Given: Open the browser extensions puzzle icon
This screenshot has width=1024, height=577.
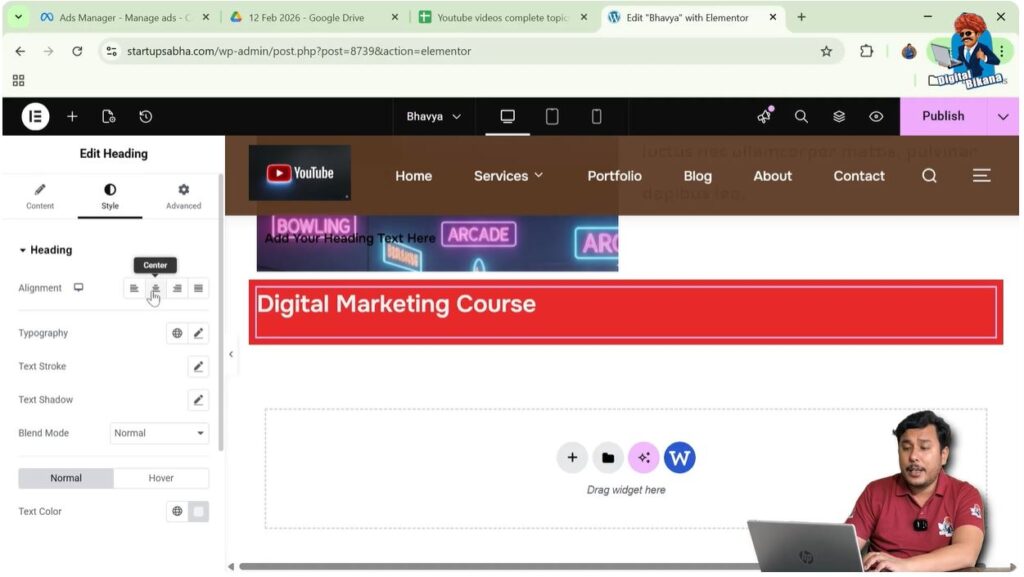Looking at the screenshot, I should point(867,51).
